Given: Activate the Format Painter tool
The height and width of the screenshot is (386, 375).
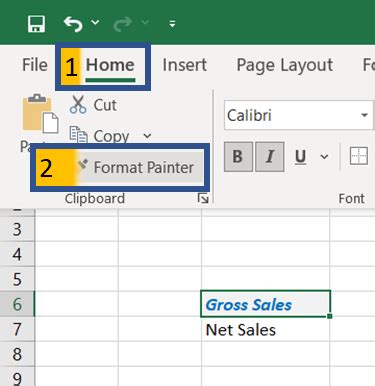Looking at the screenshot, I should [136, 167].
